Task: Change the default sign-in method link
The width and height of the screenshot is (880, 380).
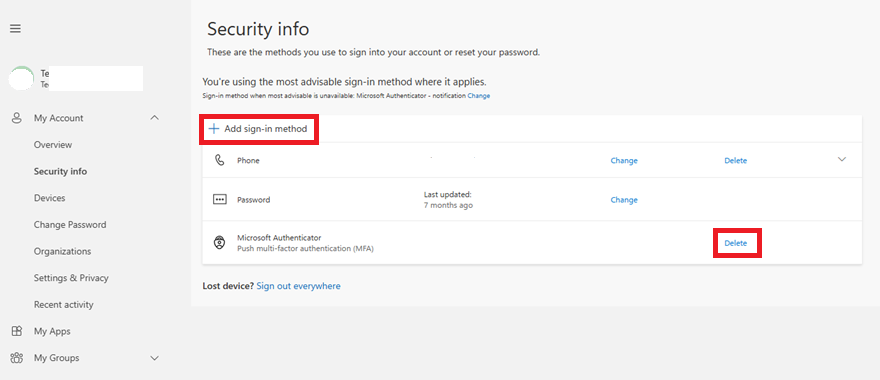Action: (x=479, y=96)
